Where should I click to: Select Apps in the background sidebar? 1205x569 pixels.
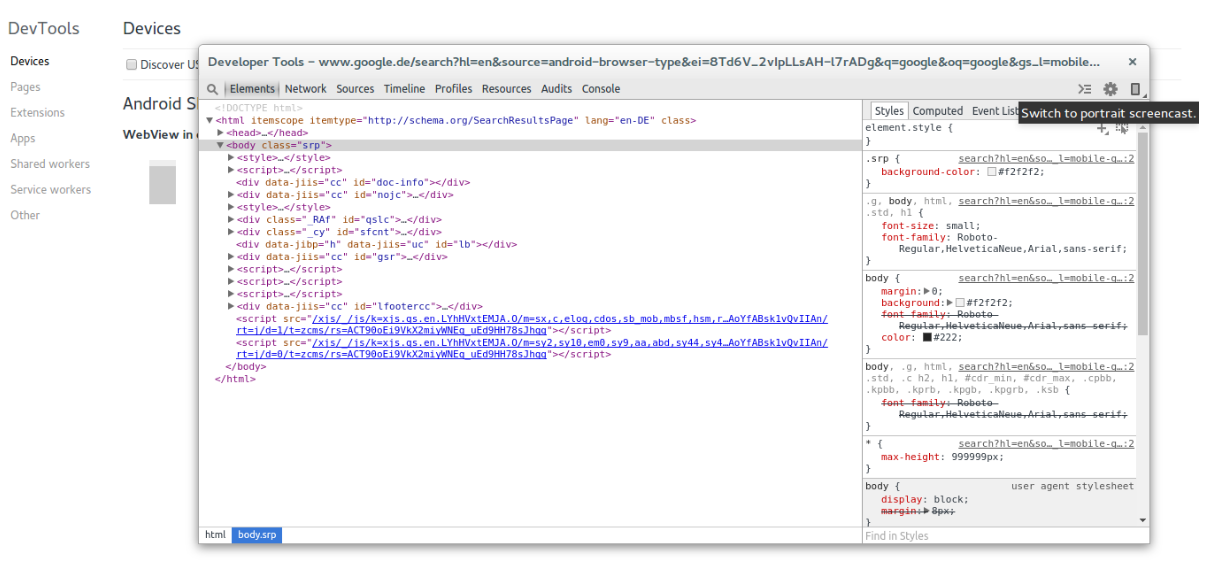tap(22, 139)
